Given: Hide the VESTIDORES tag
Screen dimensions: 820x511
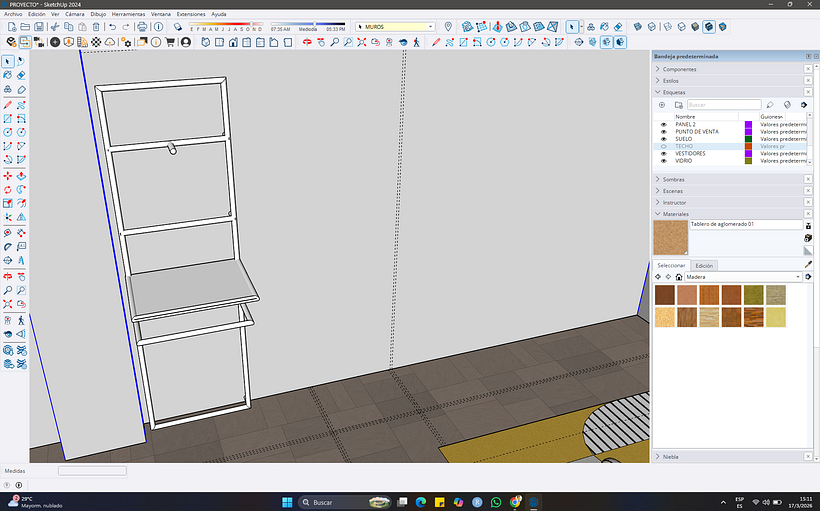Looking at the screenshot, I should tap(664, 154).
